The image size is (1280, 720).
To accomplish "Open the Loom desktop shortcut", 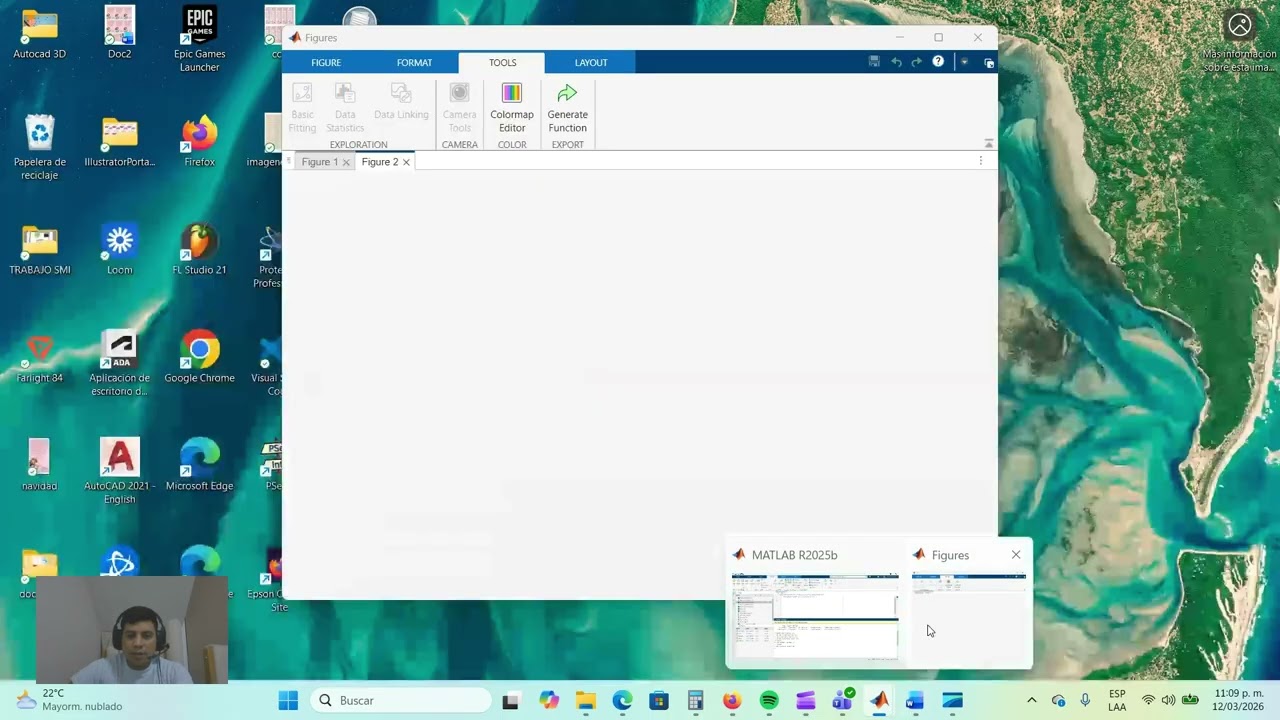I will pos(119,249).
